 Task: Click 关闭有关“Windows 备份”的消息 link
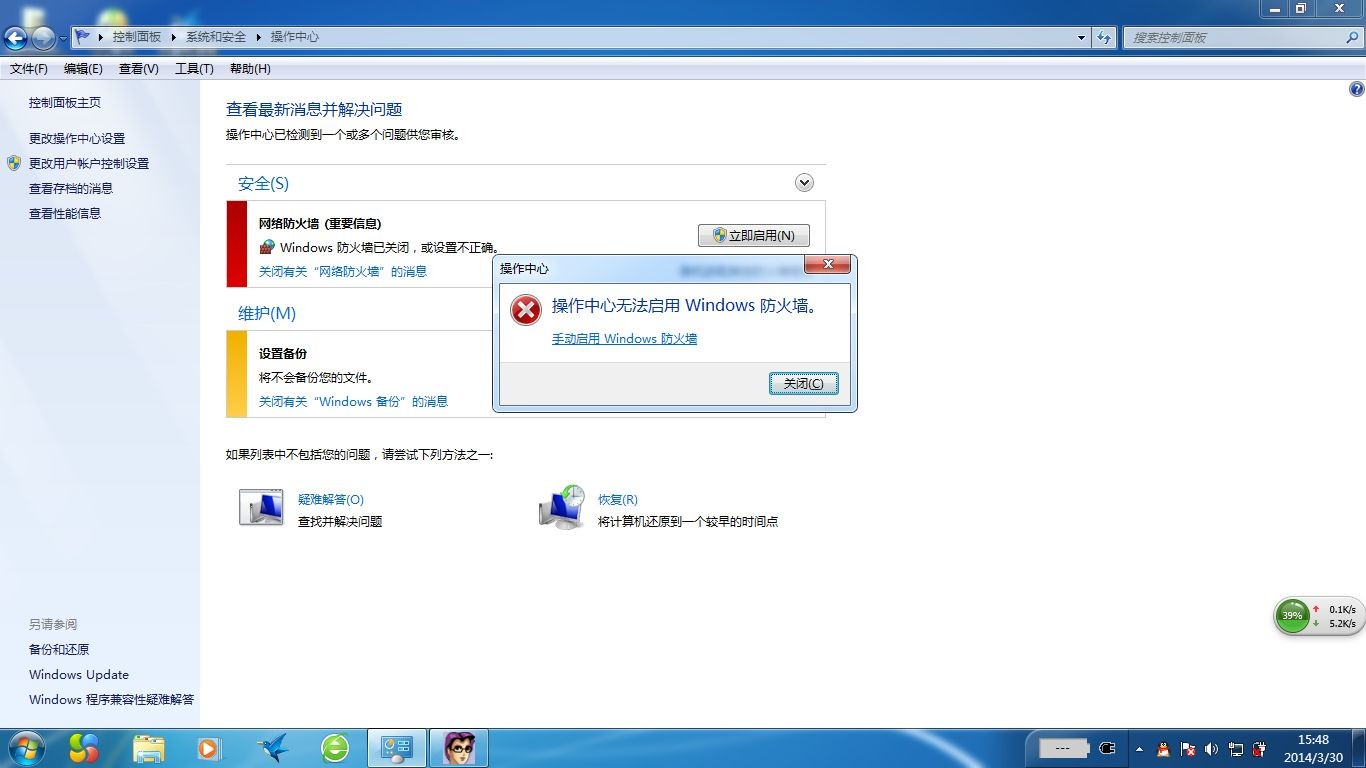(353, 401)
